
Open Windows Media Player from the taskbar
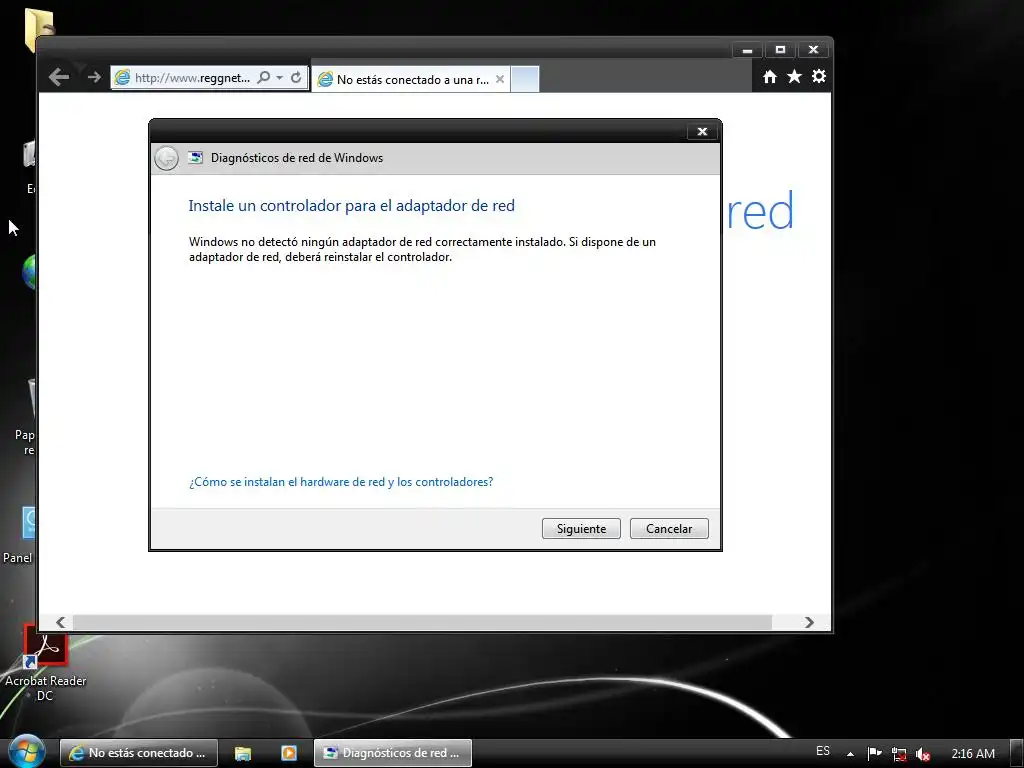pyautogui.click(x=289, y=753)
